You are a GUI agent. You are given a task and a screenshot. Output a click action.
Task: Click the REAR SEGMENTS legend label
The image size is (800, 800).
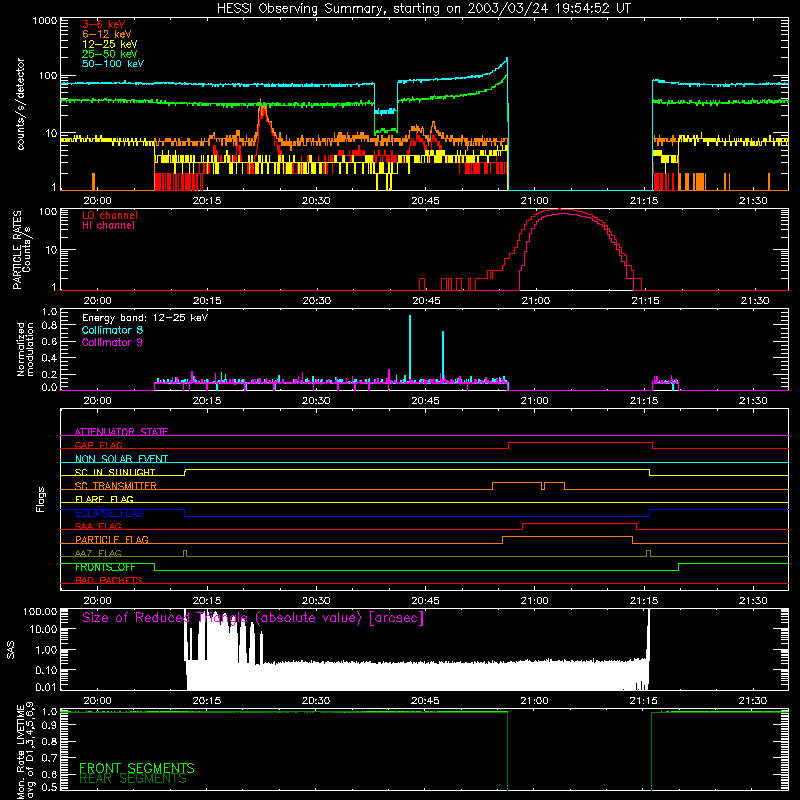tap(133, 779)
